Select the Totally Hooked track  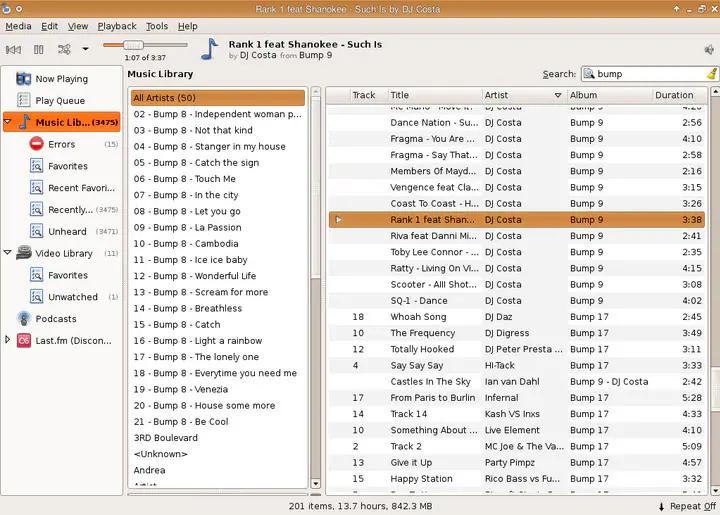click(x=517, y=349)
